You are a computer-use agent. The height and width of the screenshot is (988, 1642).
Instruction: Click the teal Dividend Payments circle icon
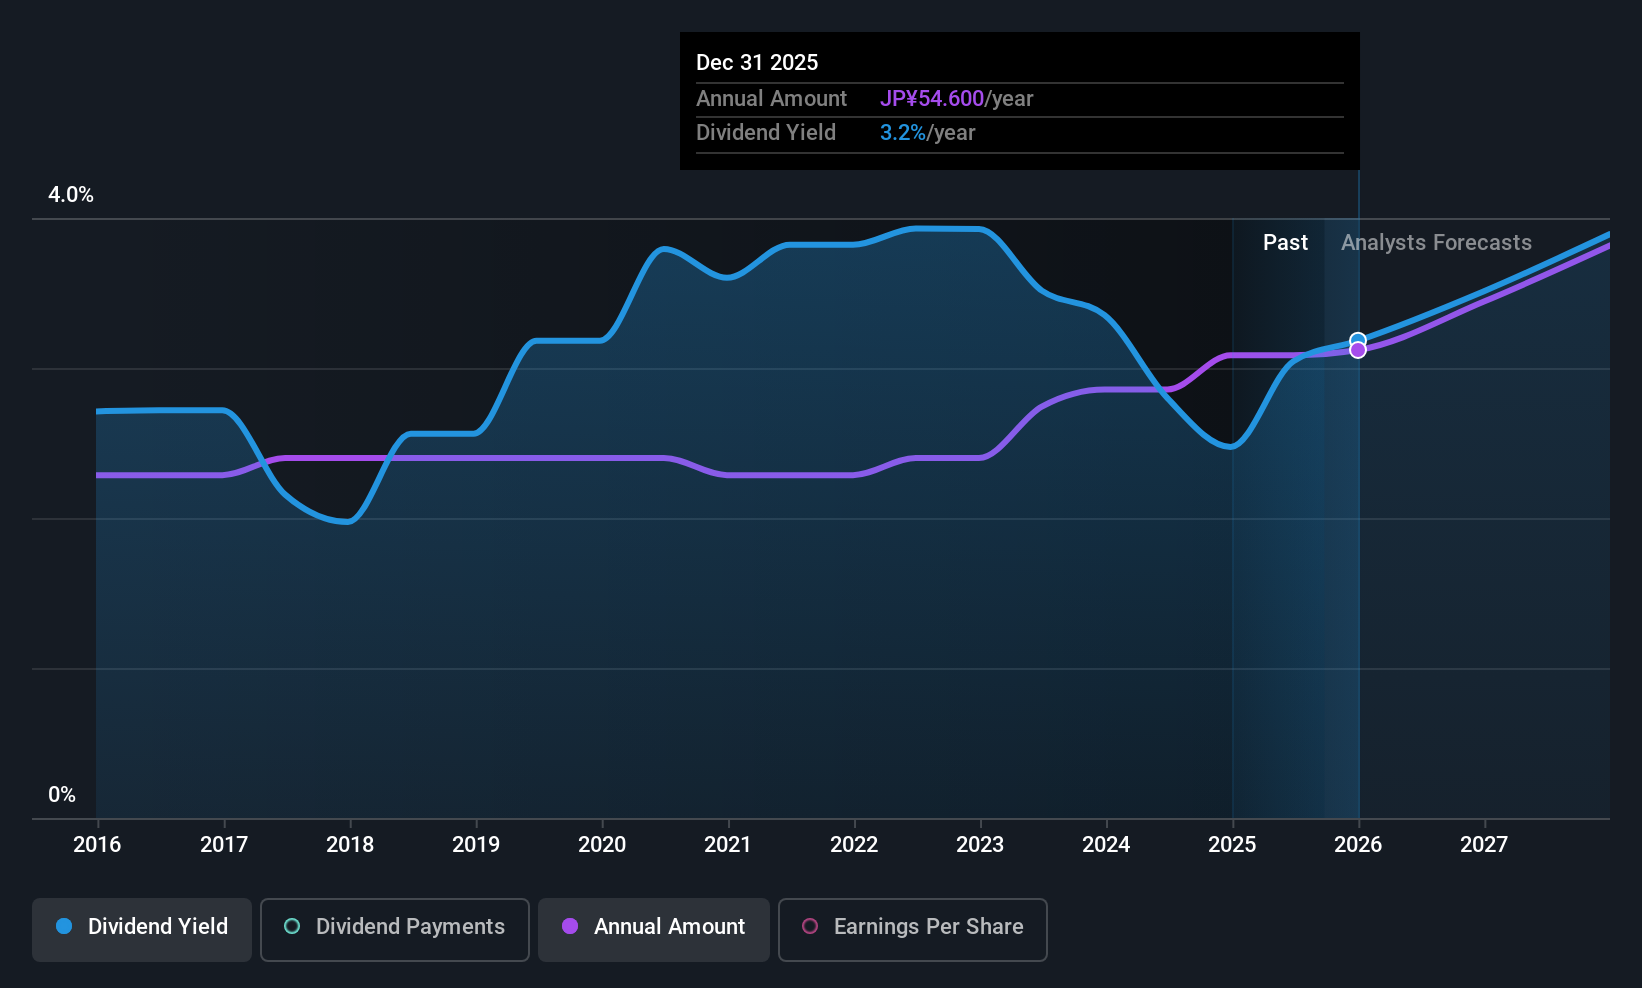(292, 926)
